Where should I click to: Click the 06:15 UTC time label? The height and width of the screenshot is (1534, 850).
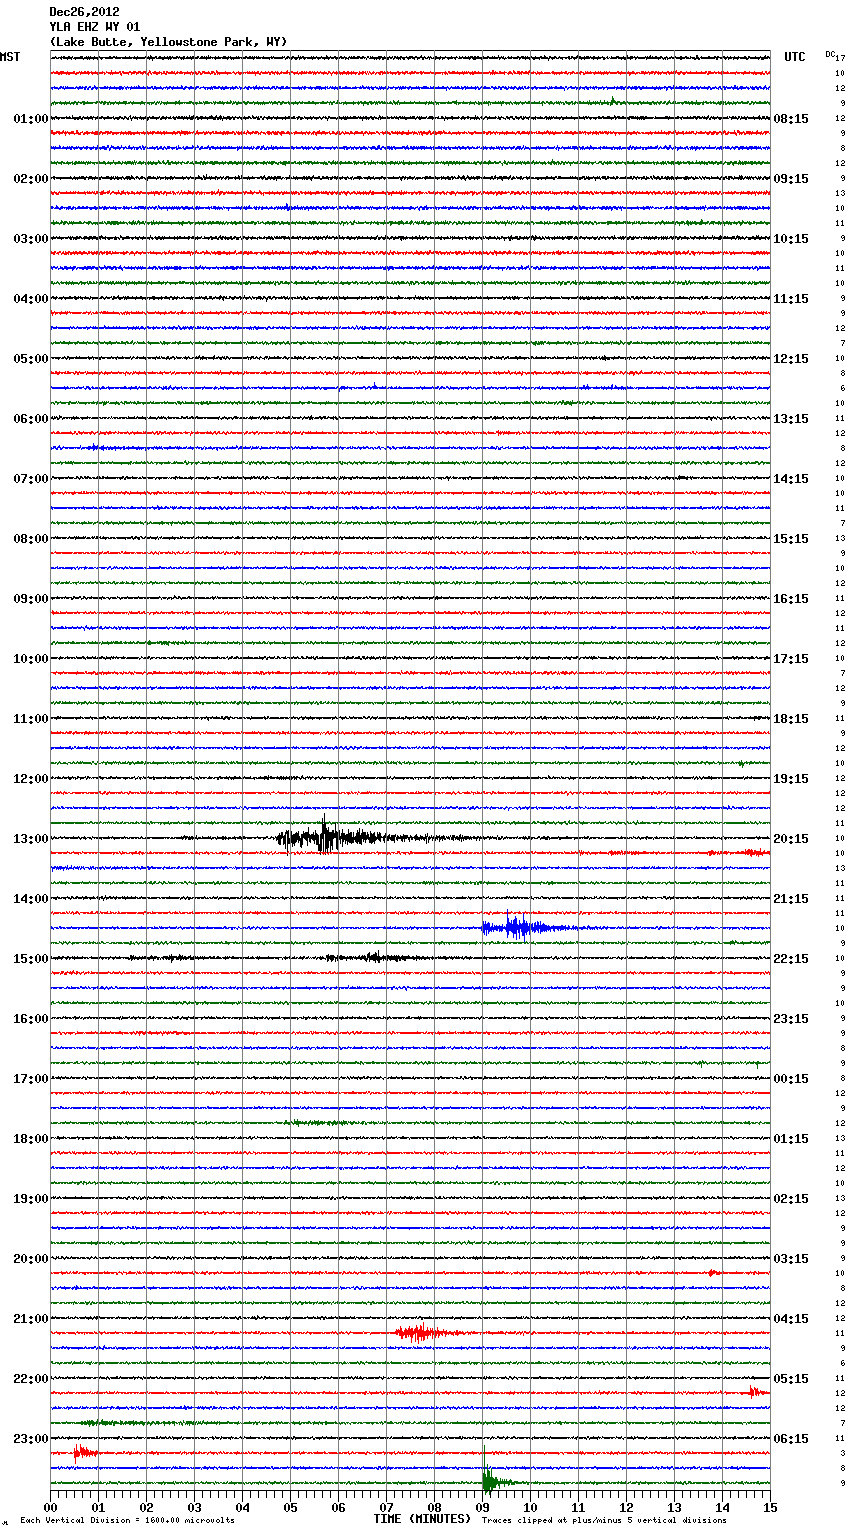[x=791, y=1439]
